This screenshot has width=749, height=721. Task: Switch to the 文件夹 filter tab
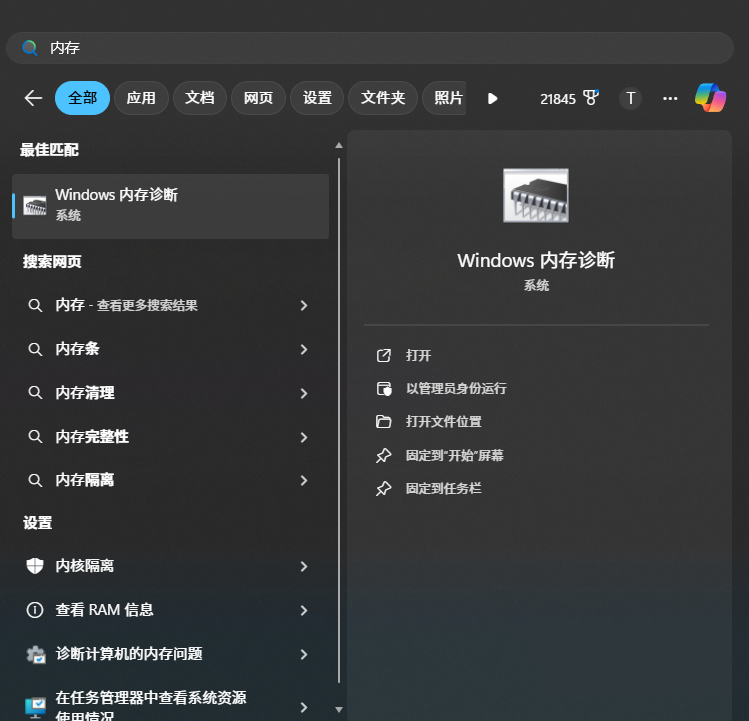point(383,98)
